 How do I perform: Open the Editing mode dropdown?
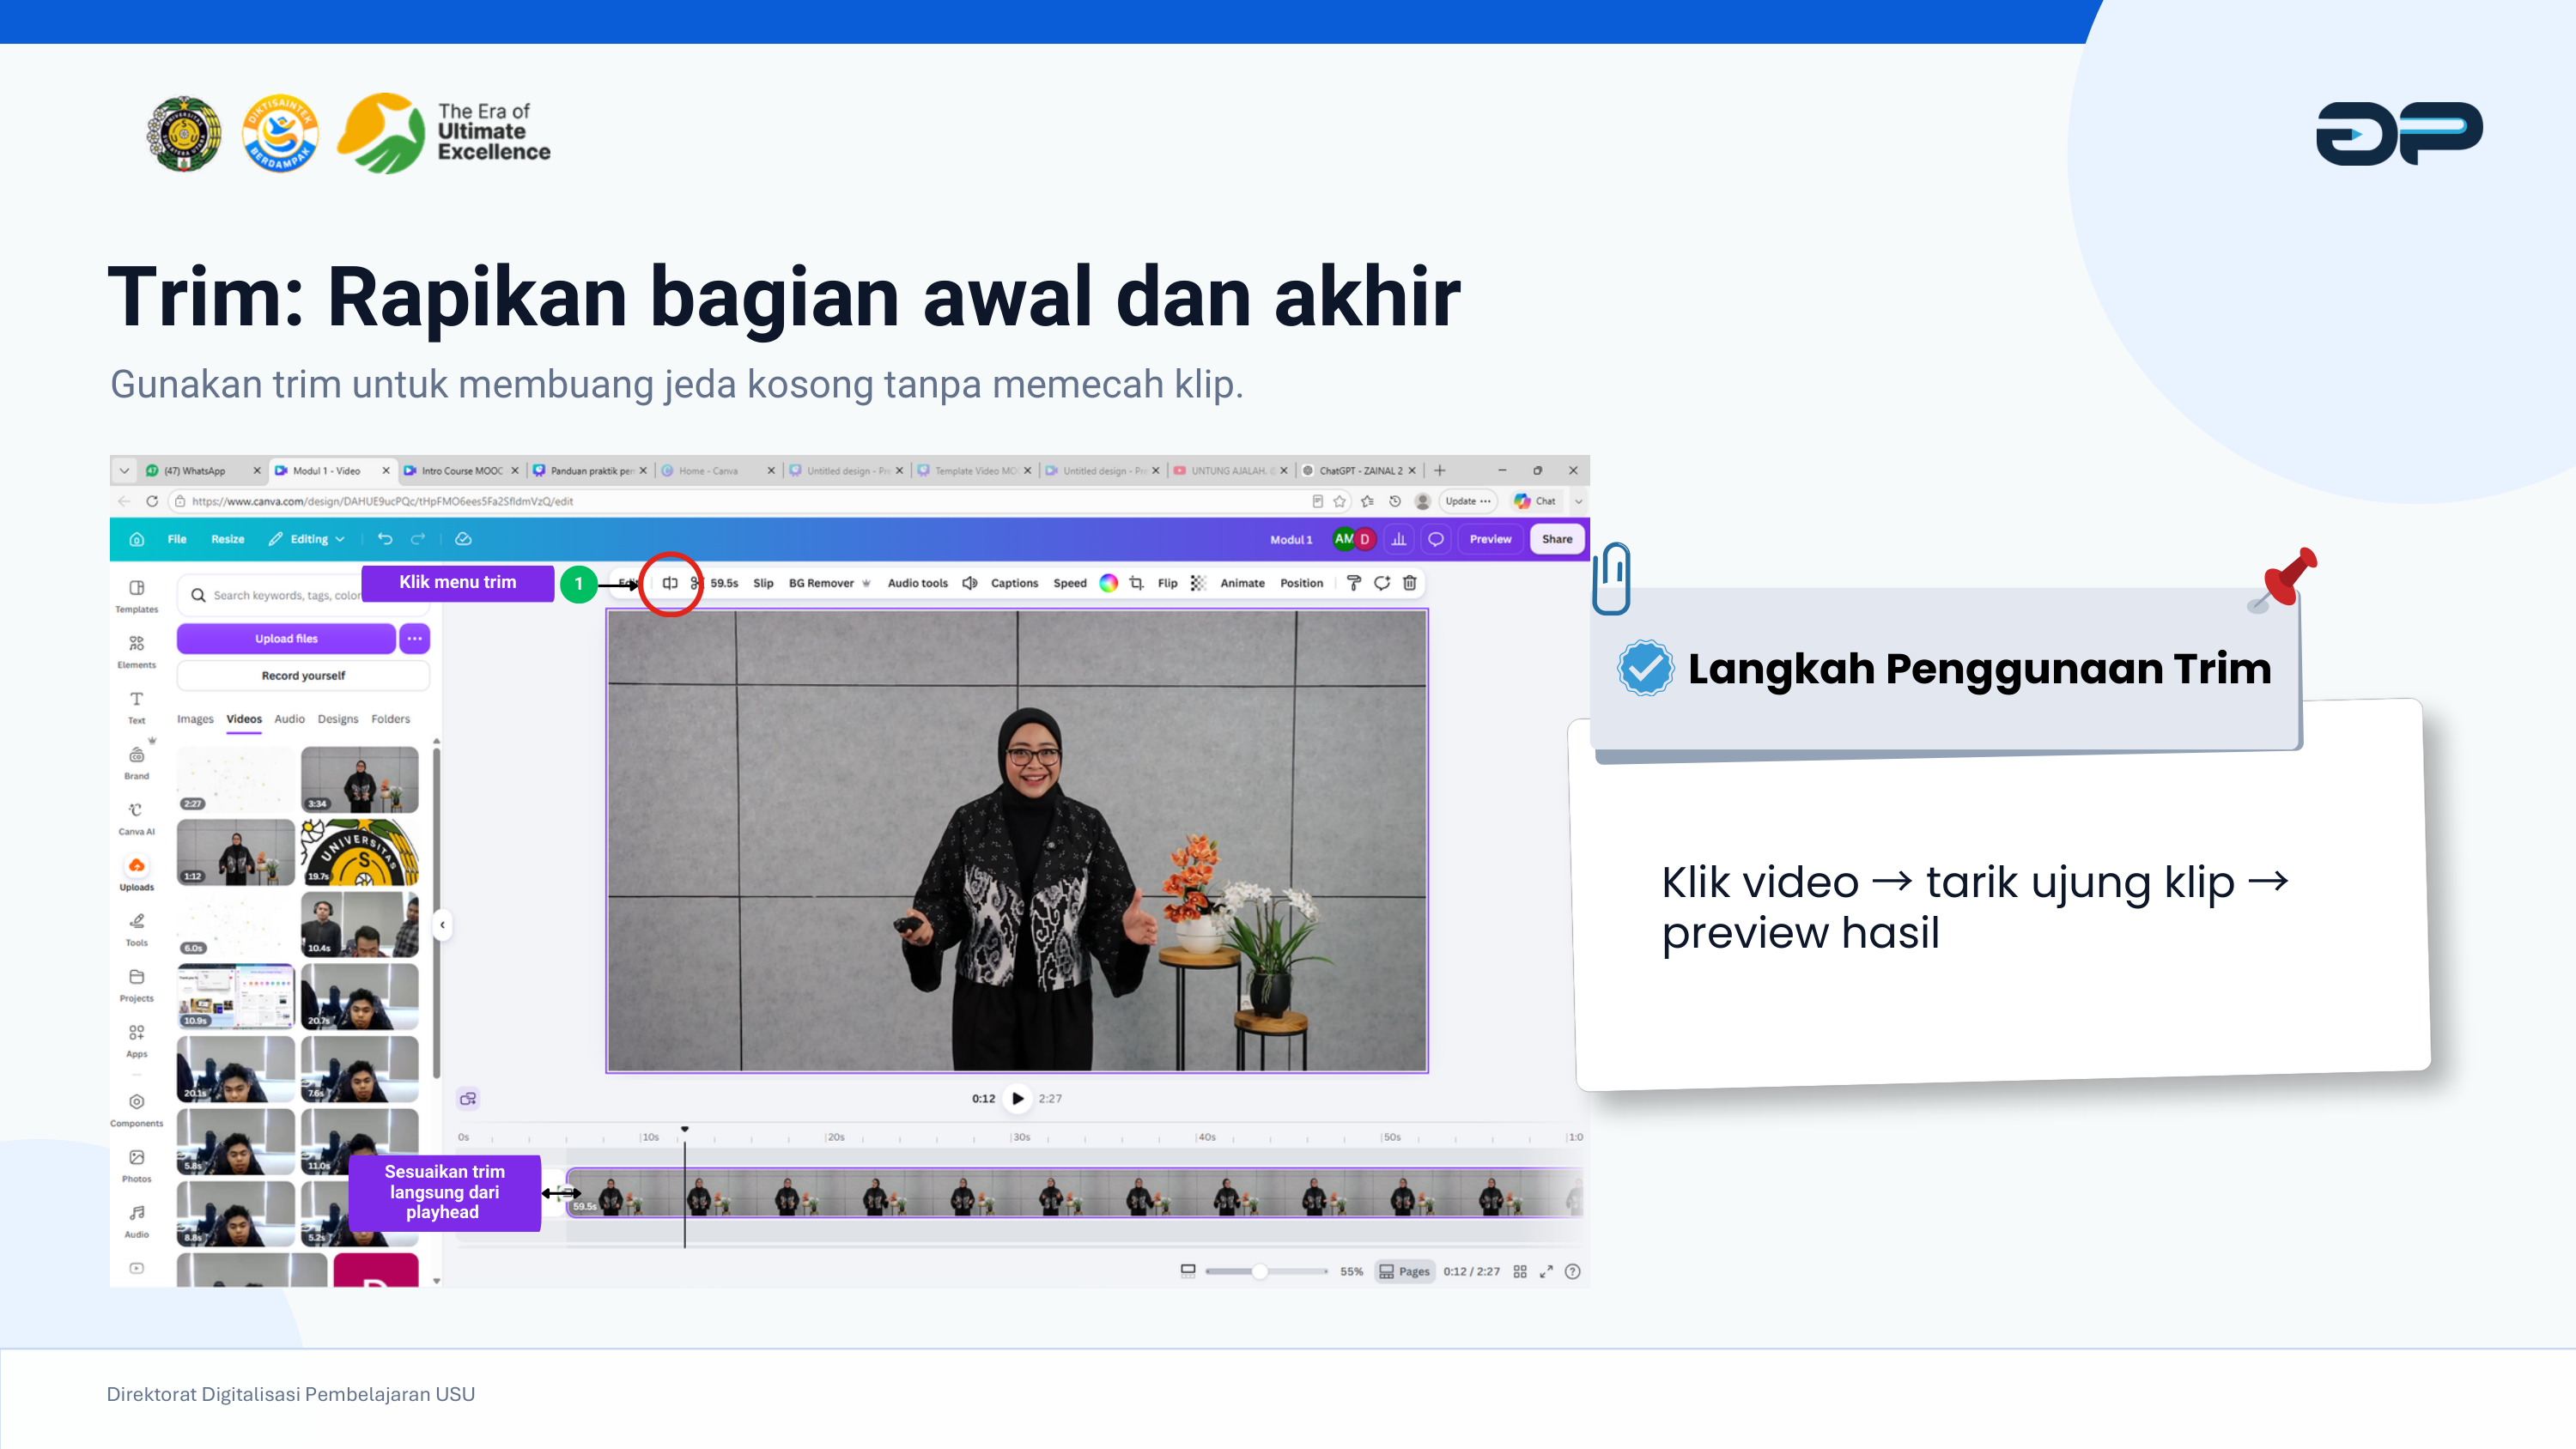point(306,539)
